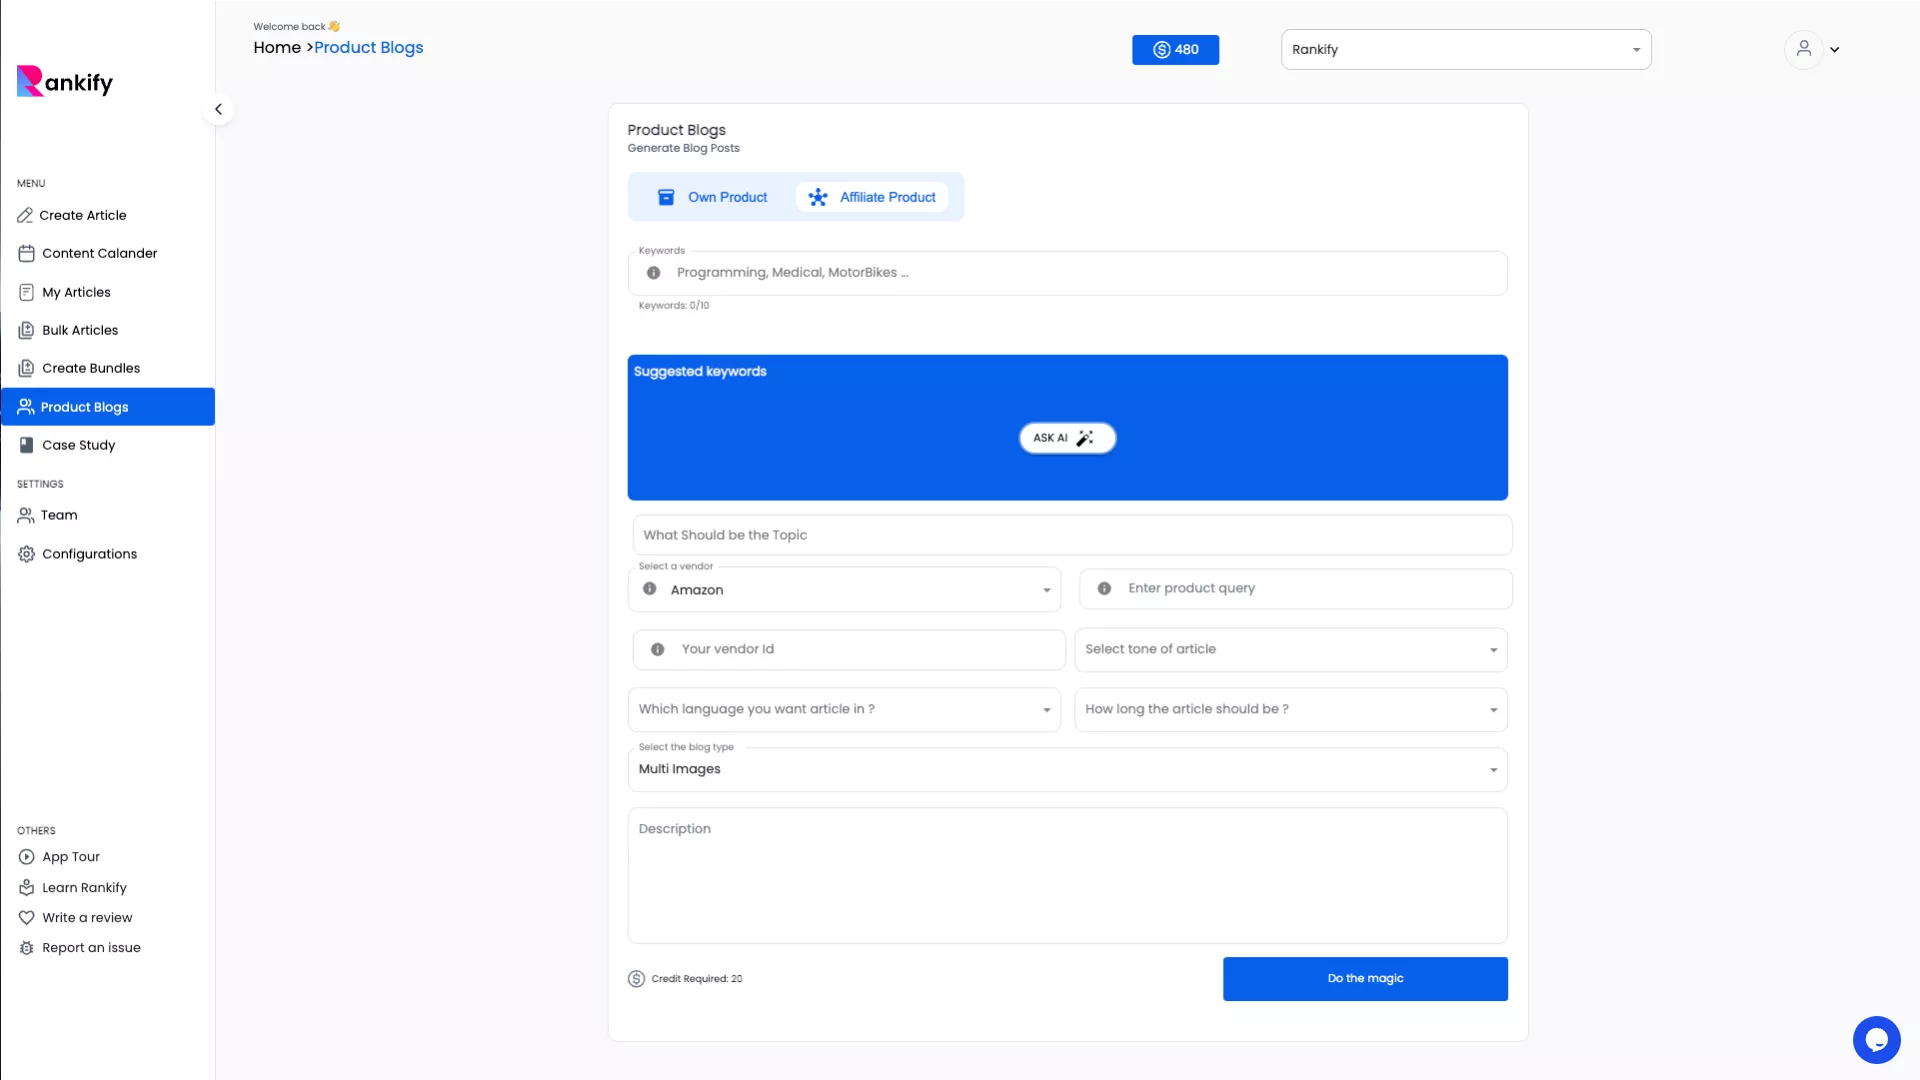
Task: Open the Select tone of article dropdown
Action: (1290, 650)
